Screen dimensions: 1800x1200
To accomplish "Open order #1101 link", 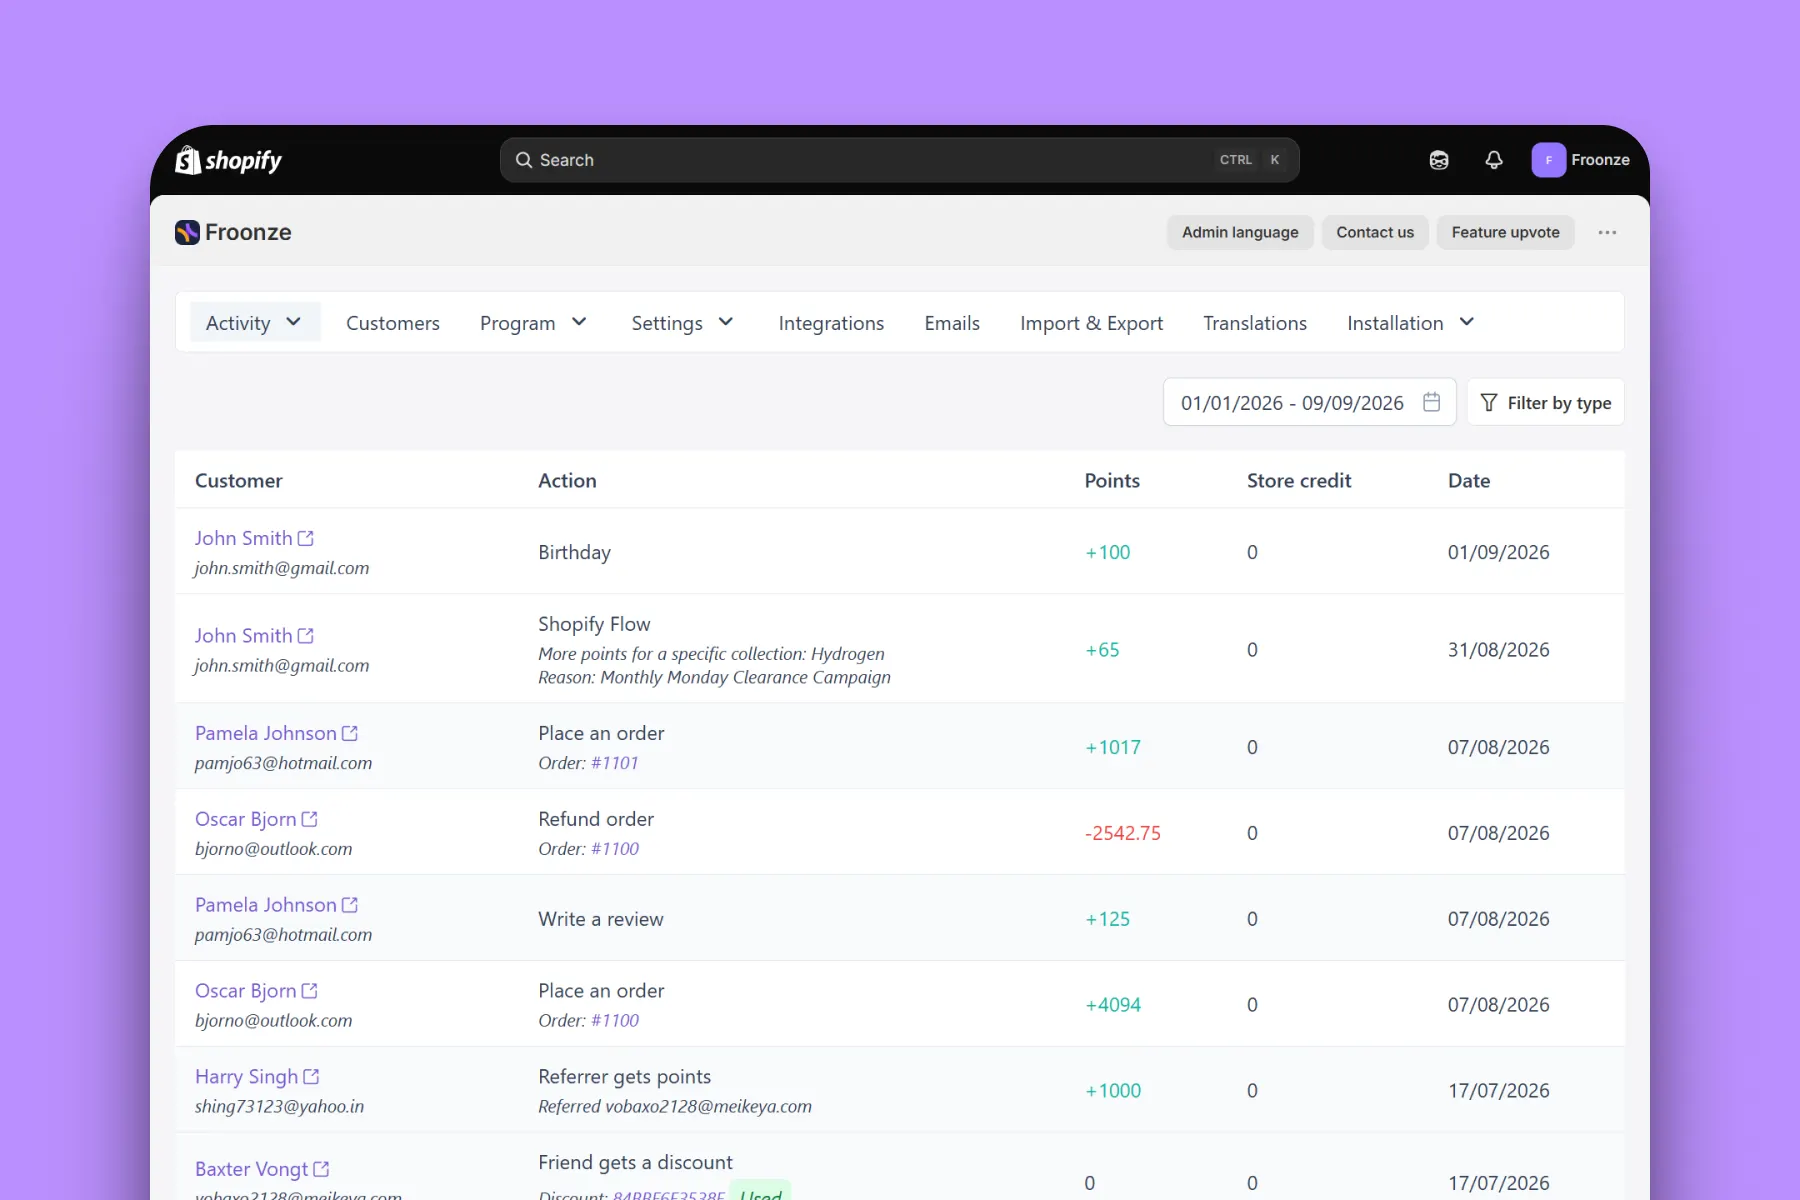I will pyautogui.click(x=614, y=763).
